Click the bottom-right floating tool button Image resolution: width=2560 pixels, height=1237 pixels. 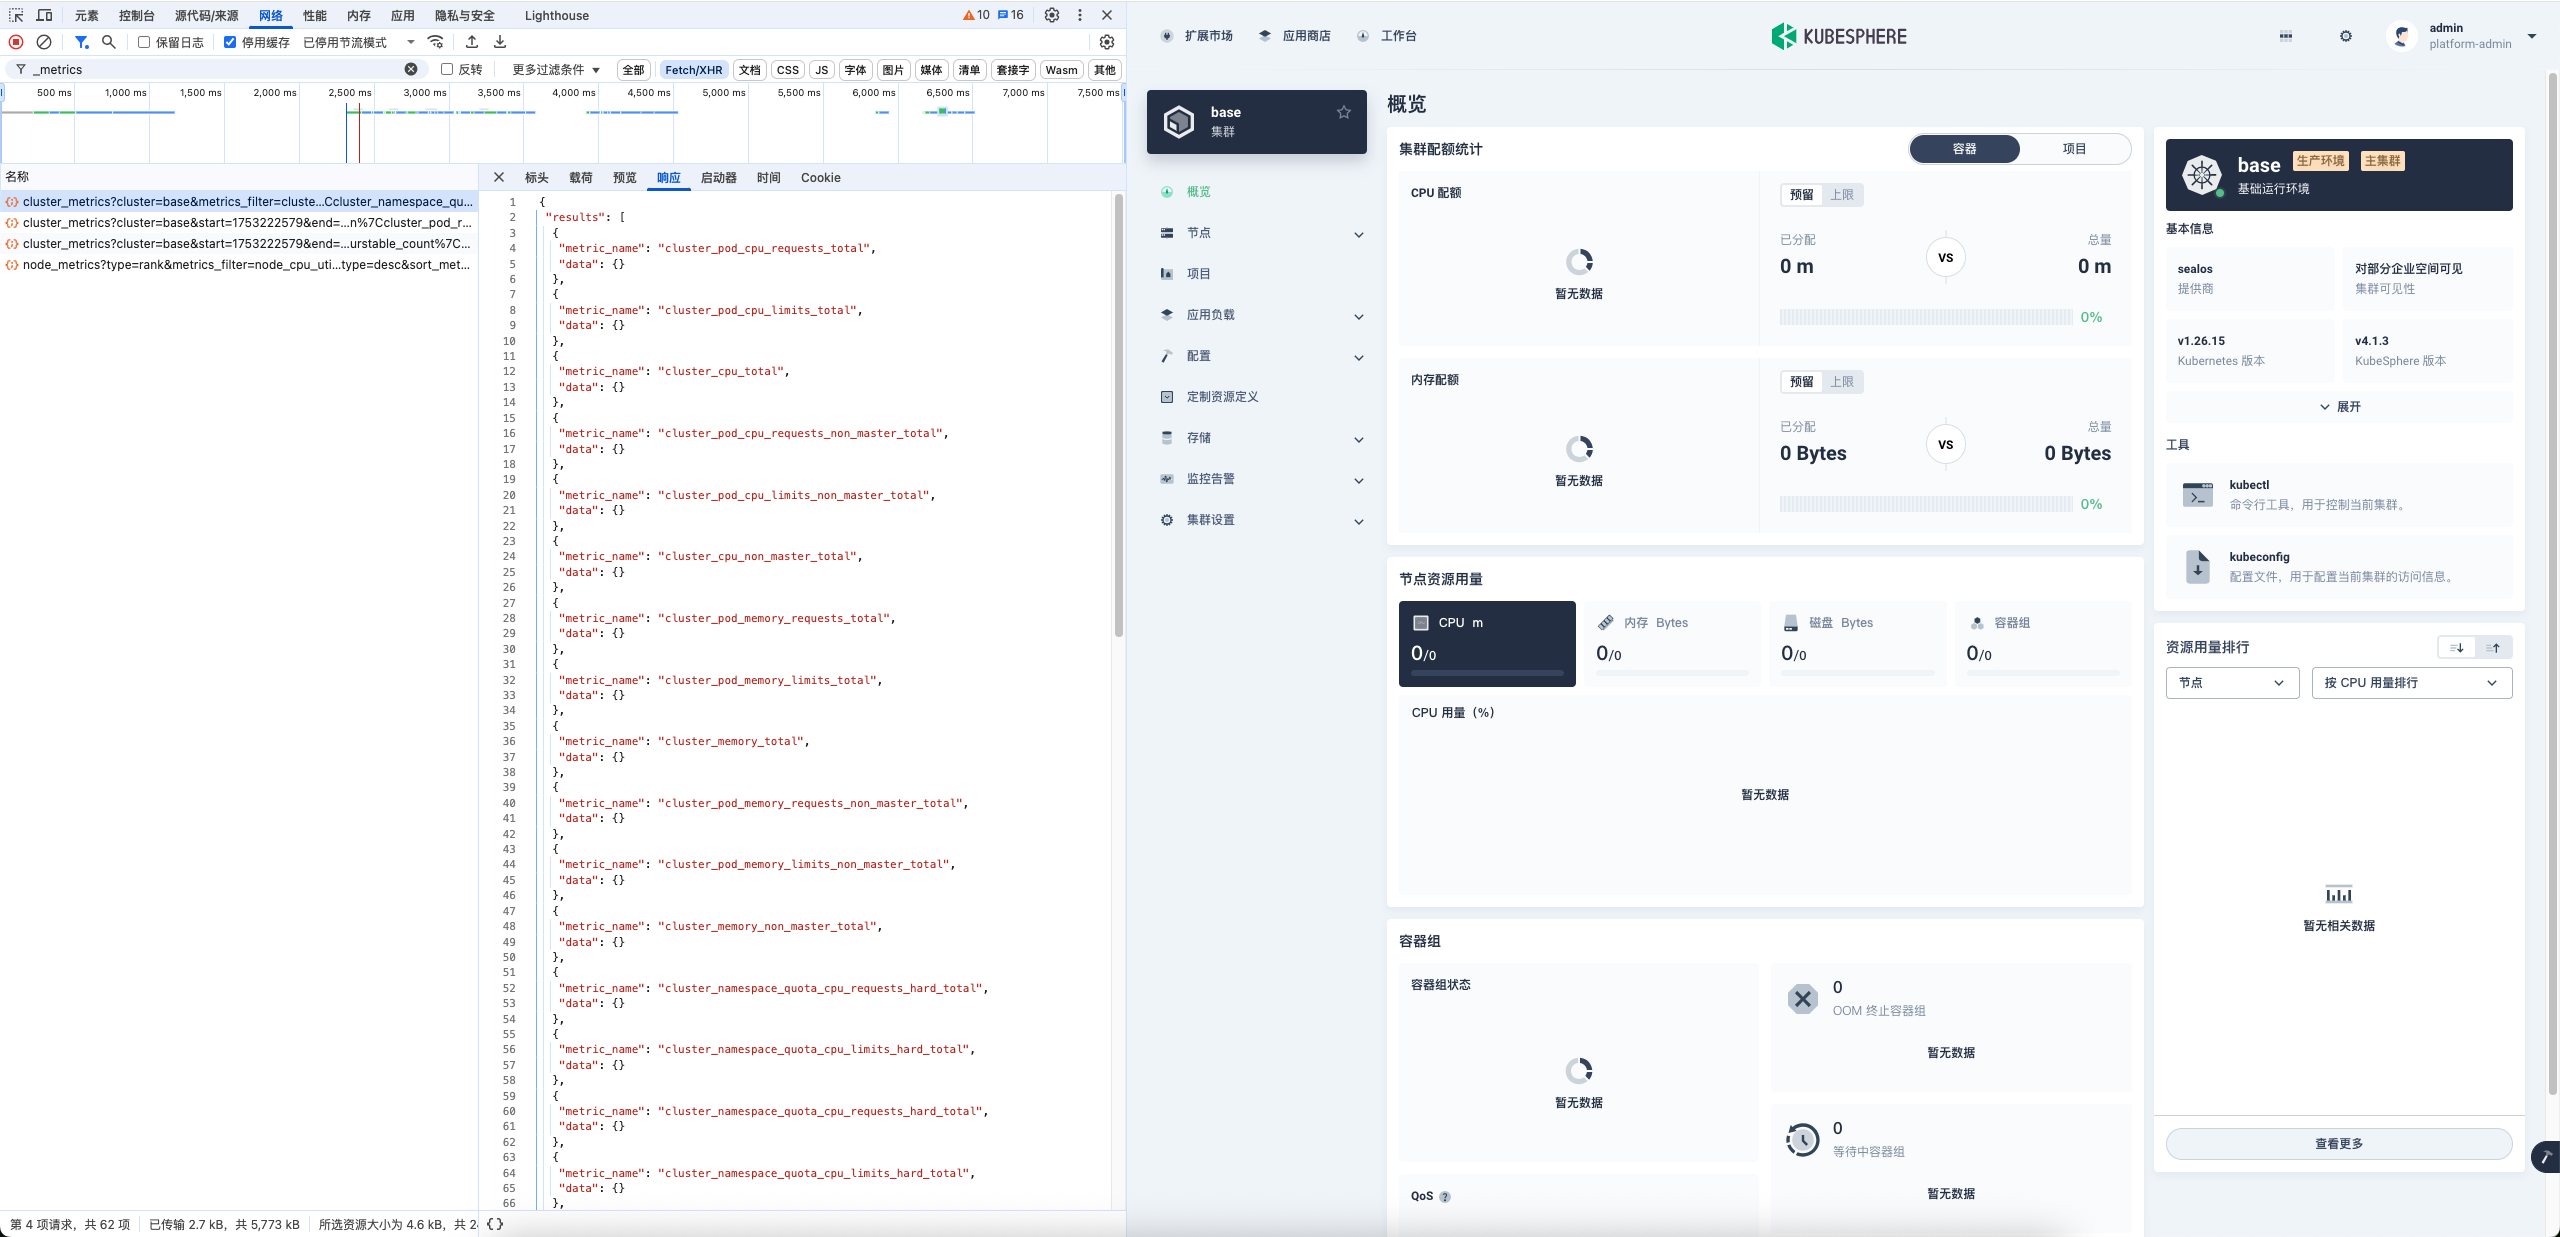(2546, 1156)
